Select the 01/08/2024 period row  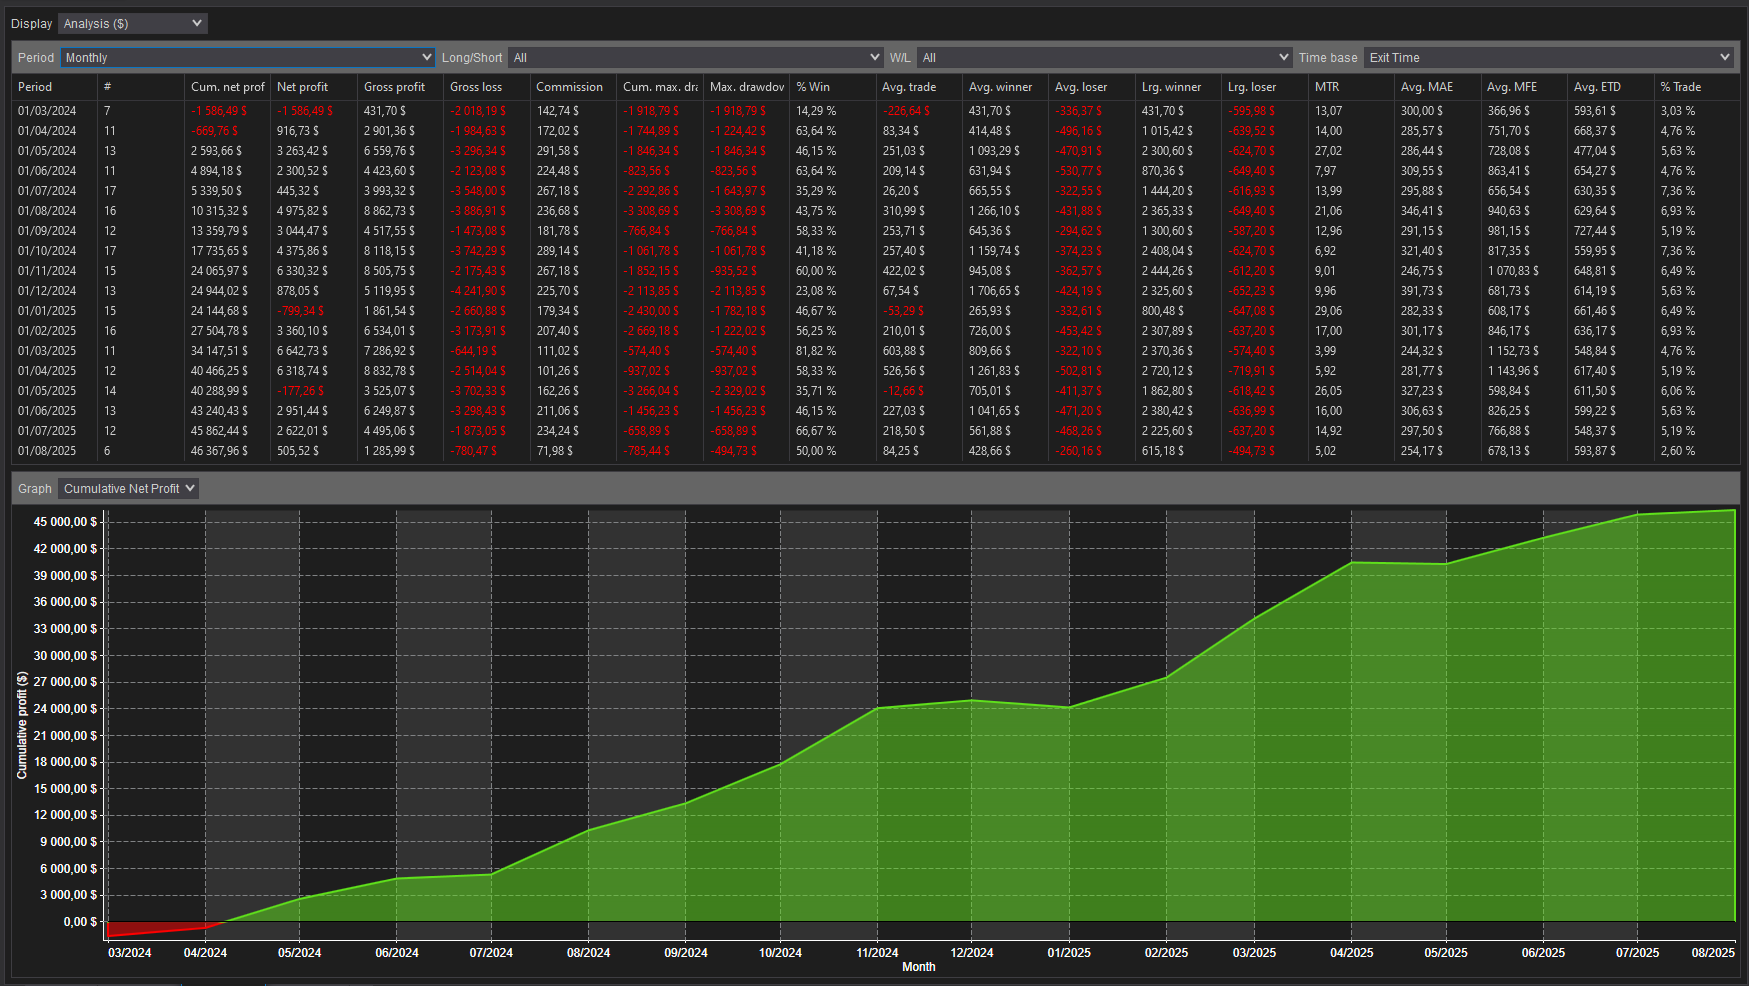click(x=875, y=211)
